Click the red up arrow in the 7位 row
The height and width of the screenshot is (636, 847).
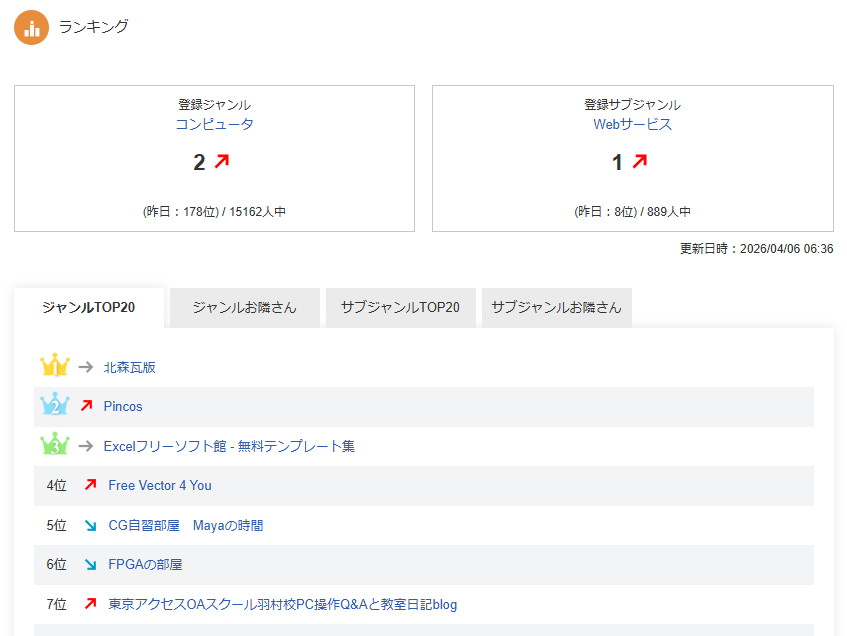point(90,603)
